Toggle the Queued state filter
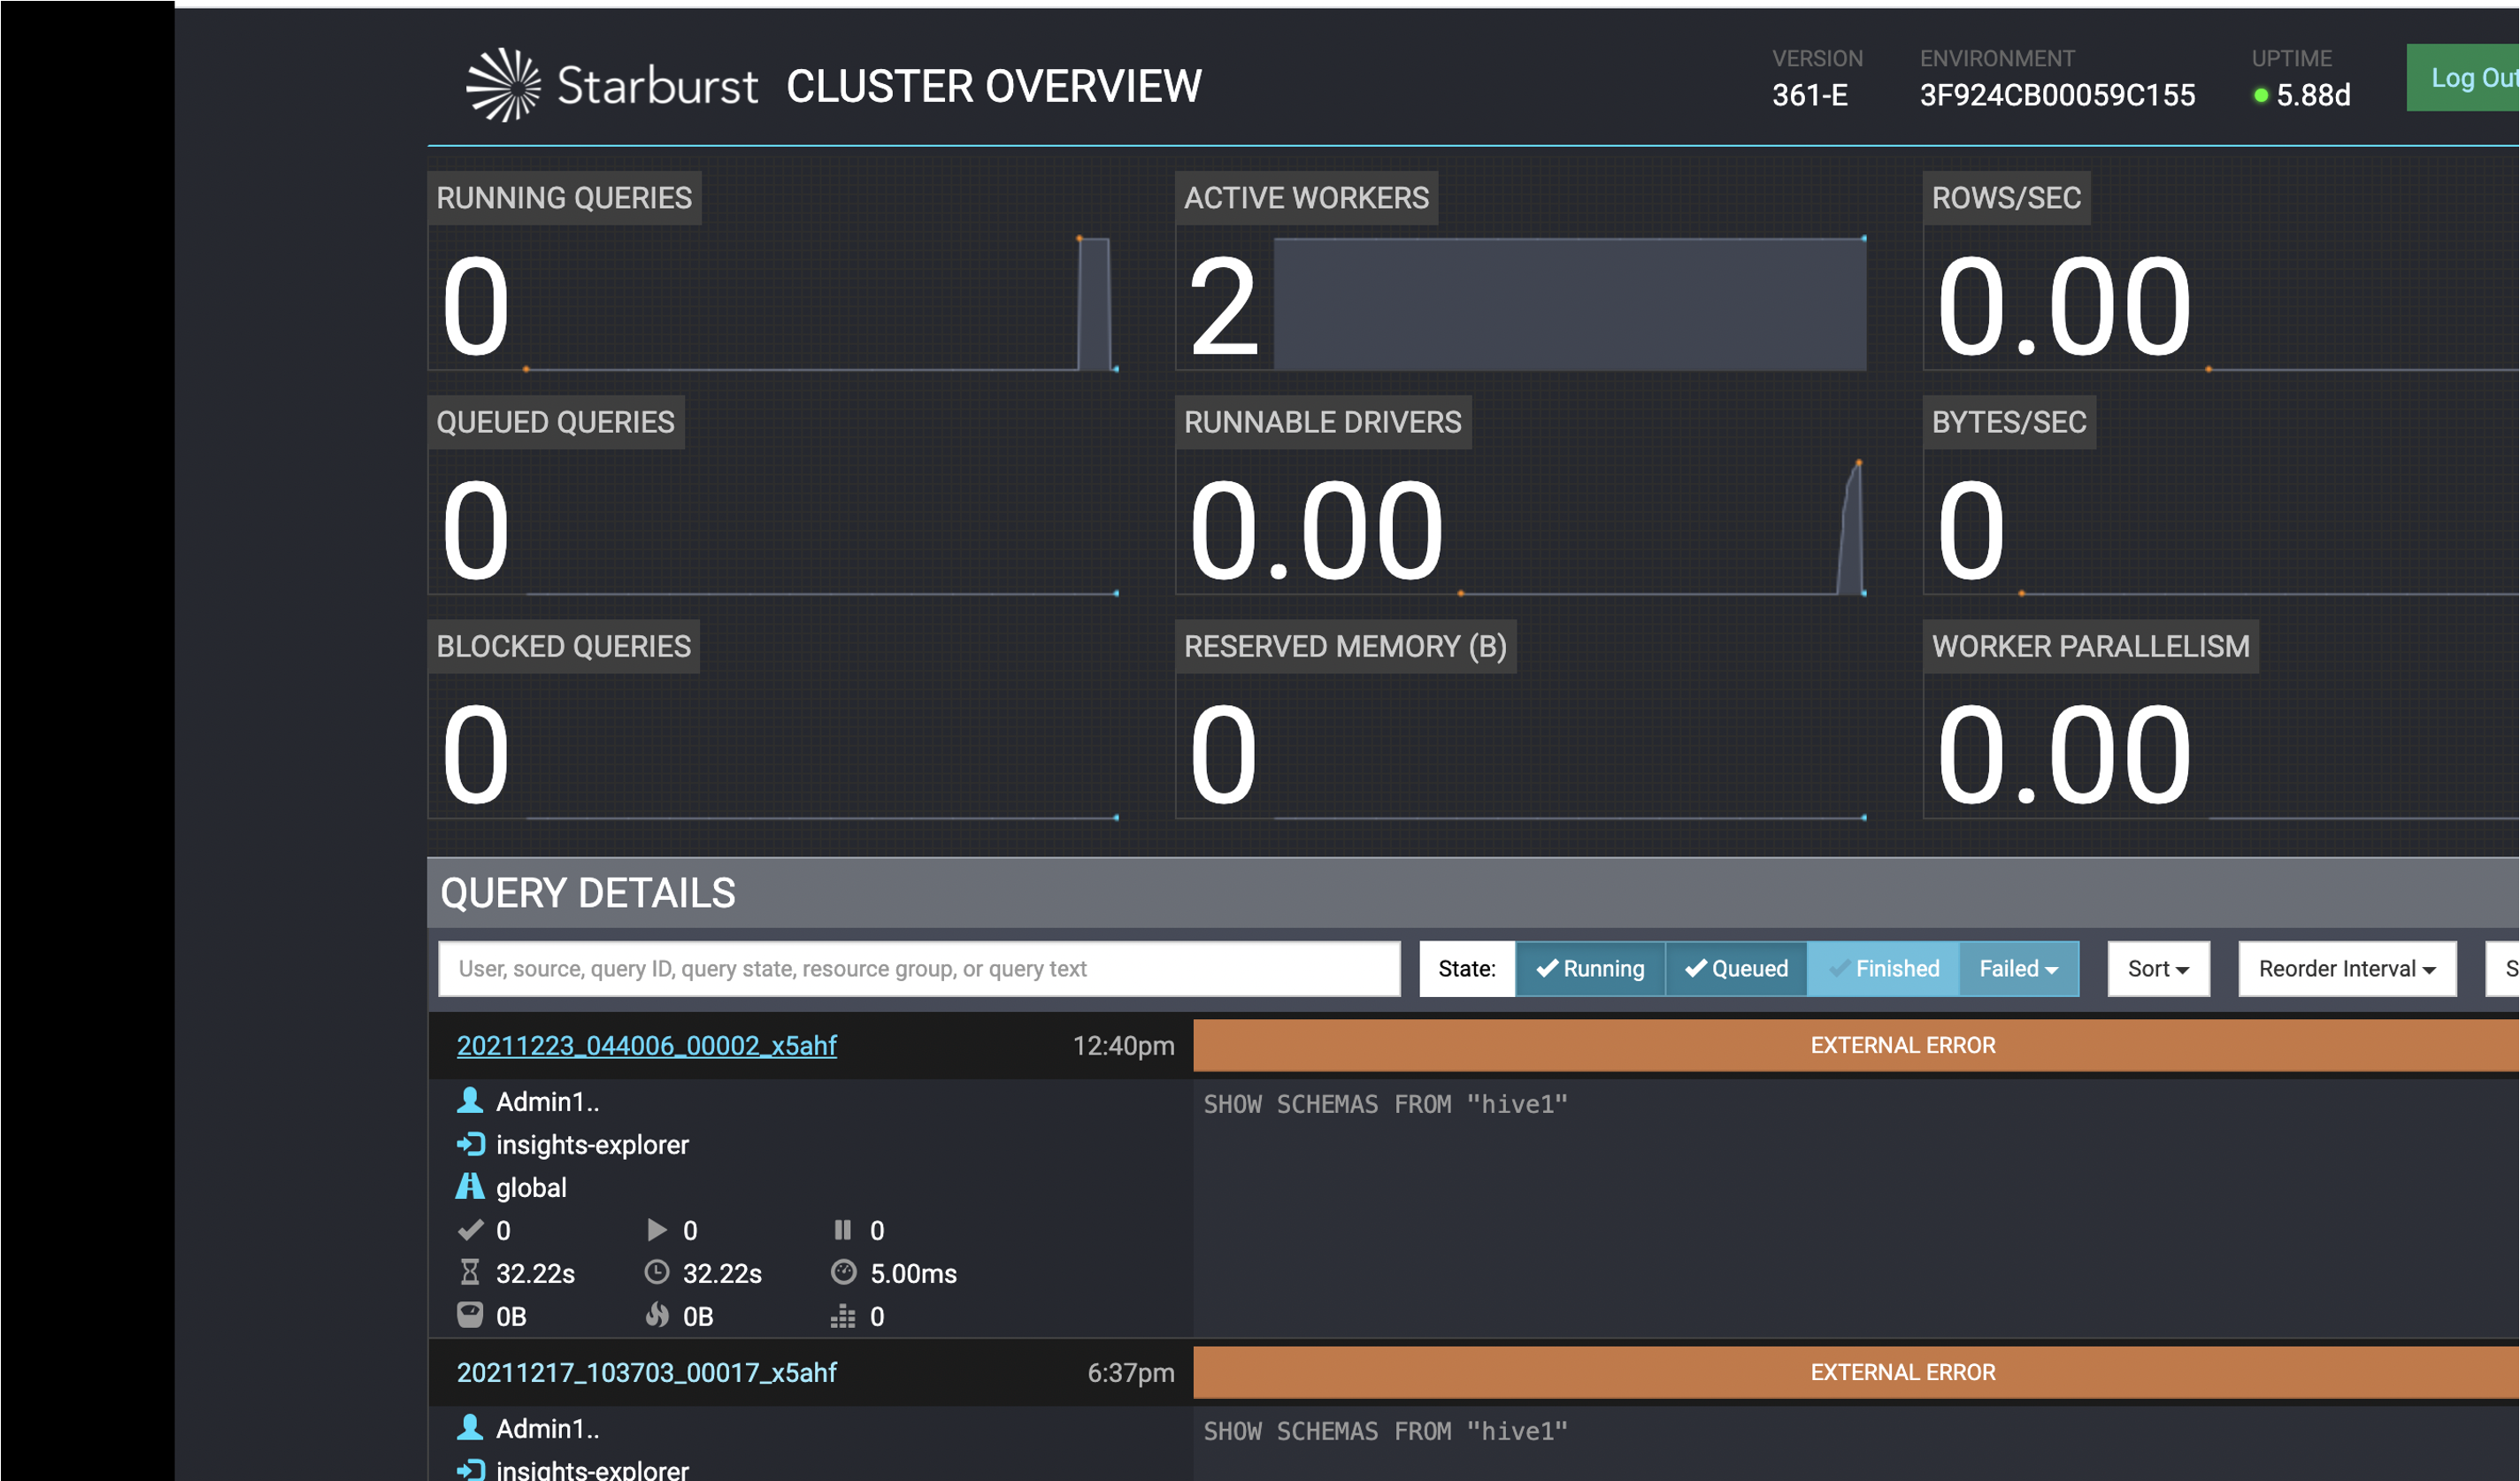2520x1481 pixels. pos(1736,968)
